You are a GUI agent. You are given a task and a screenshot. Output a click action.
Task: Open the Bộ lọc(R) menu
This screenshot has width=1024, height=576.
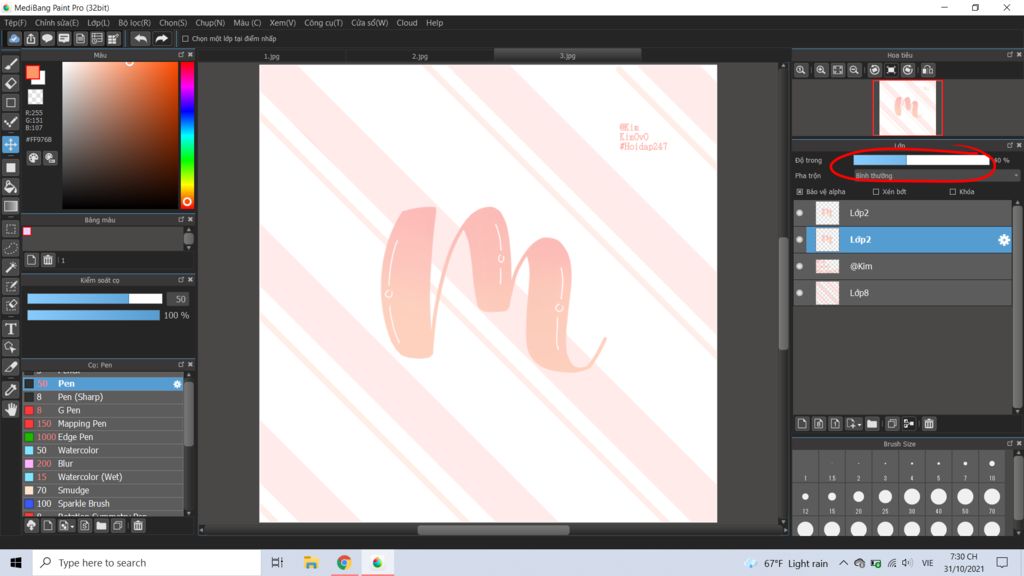click(135, 23)
